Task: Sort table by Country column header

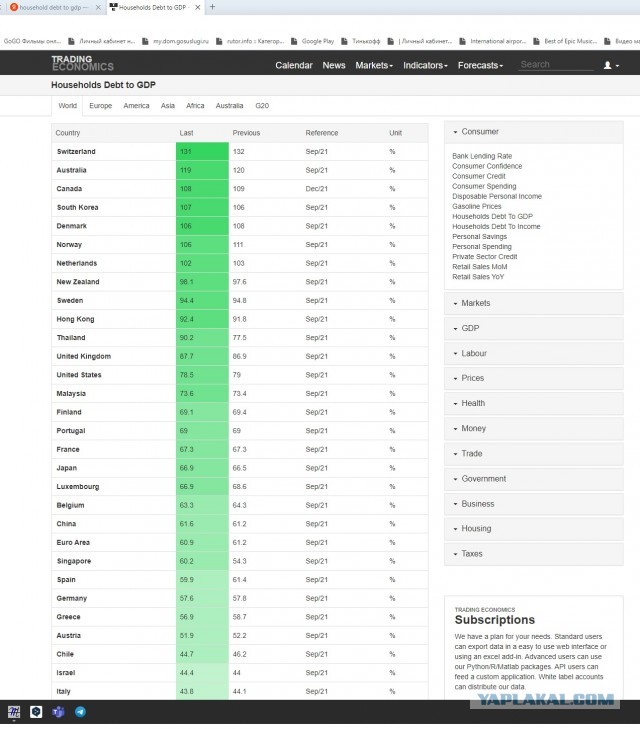Action: [68, 133]
